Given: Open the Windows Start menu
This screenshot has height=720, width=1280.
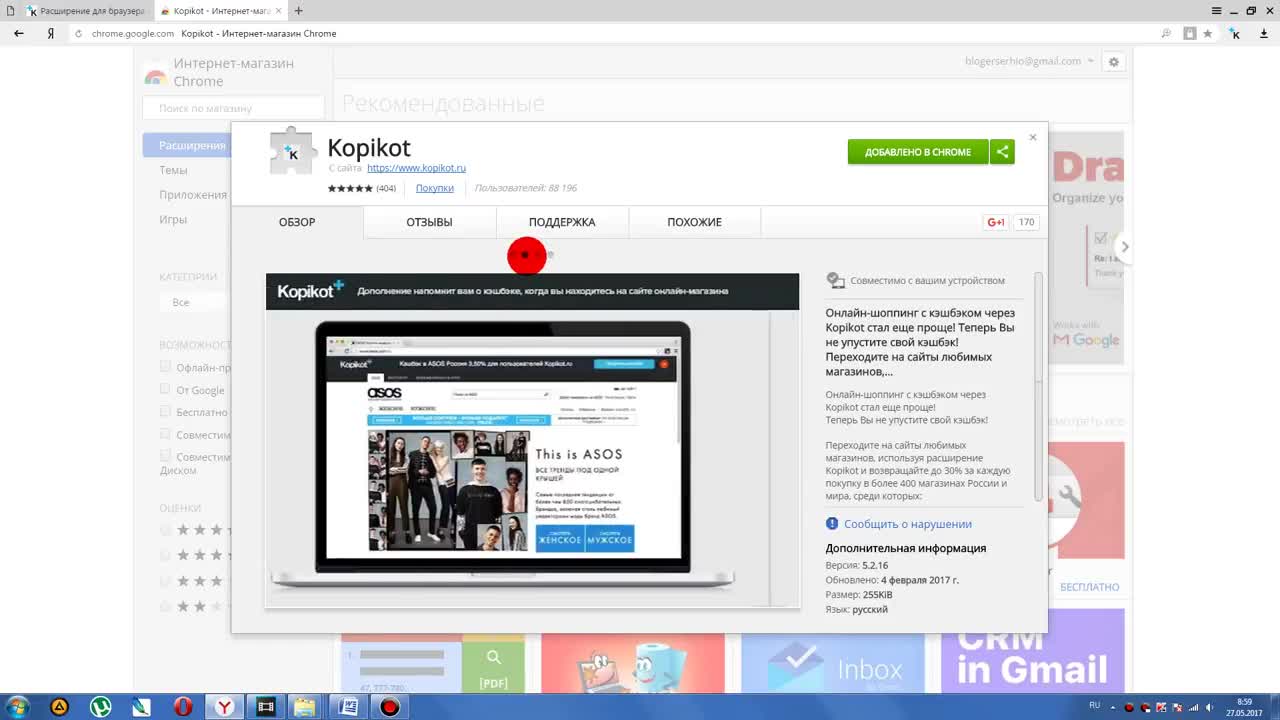Looking at the screenshot, I should pos(17,707).
